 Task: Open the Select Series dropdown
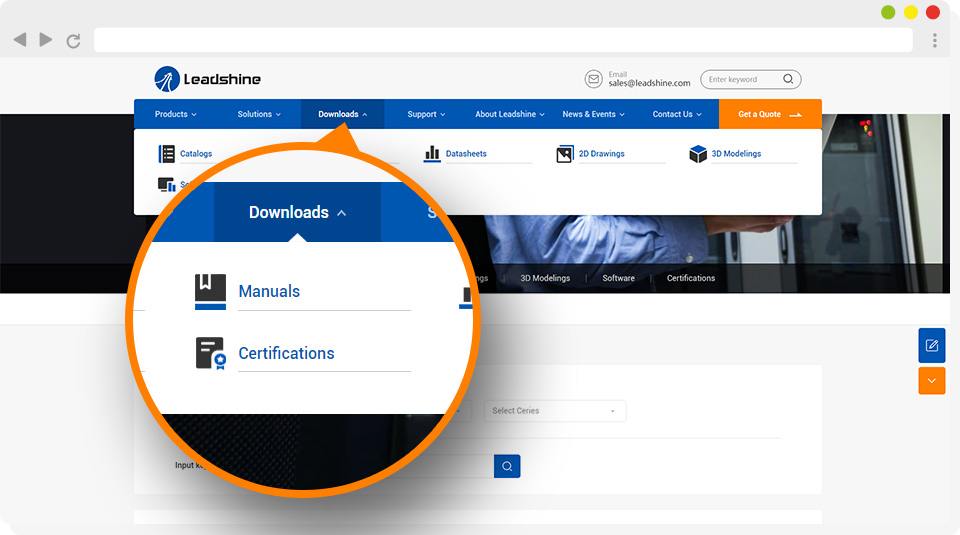point(555,411)
